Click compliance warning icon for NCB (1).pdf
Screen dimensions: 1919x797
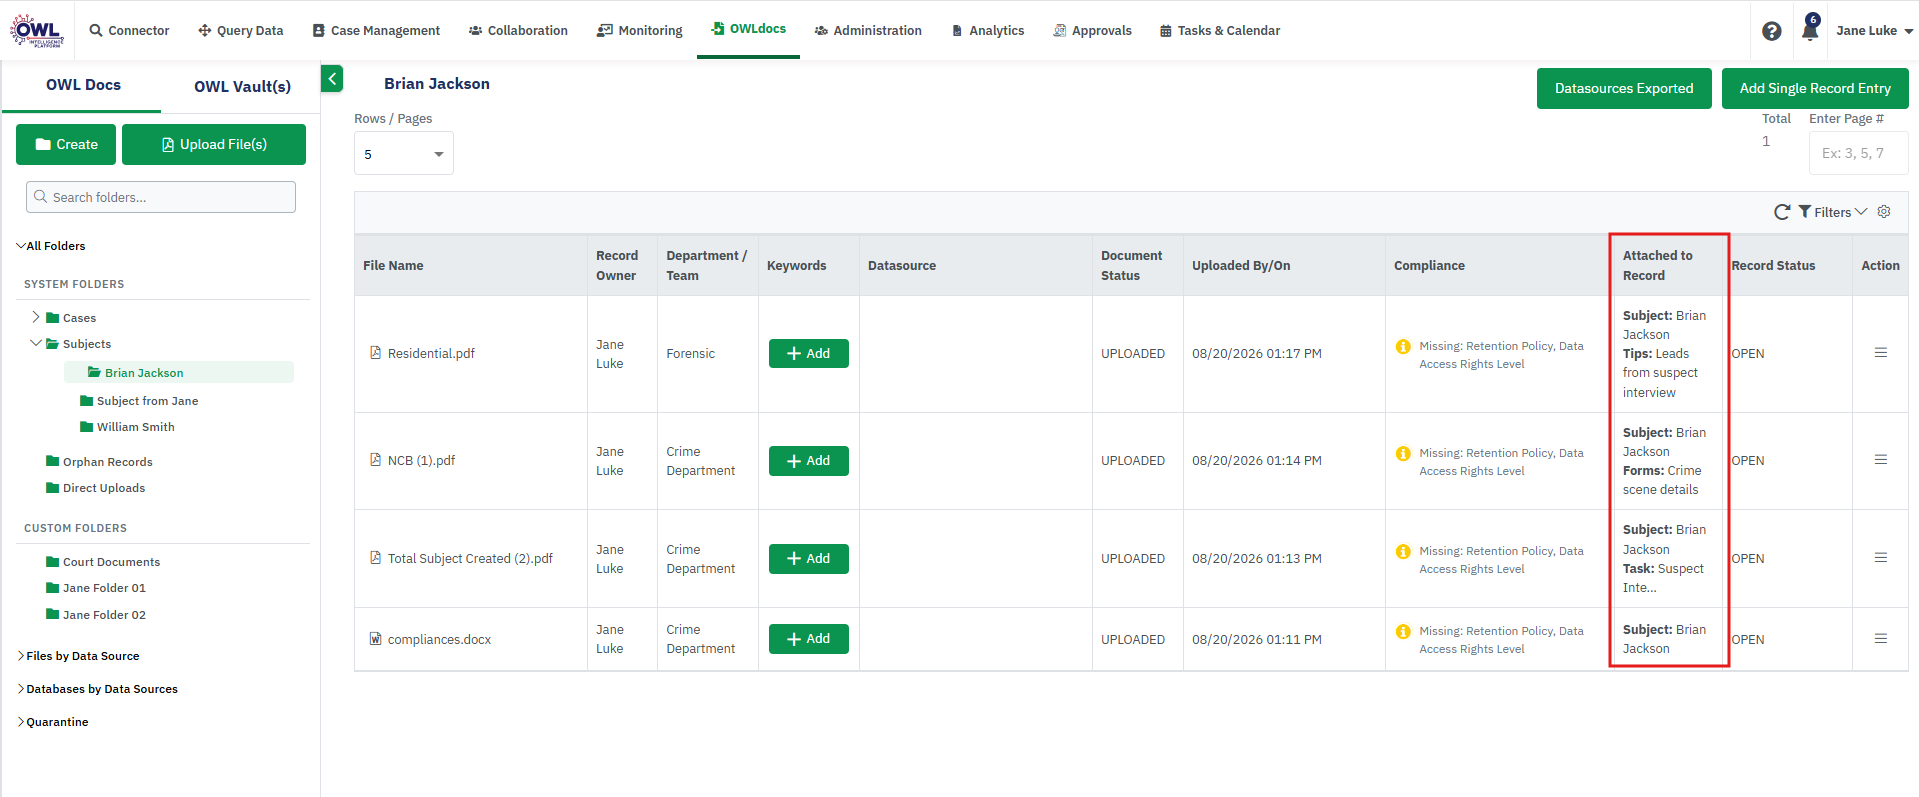point(1403,454)
